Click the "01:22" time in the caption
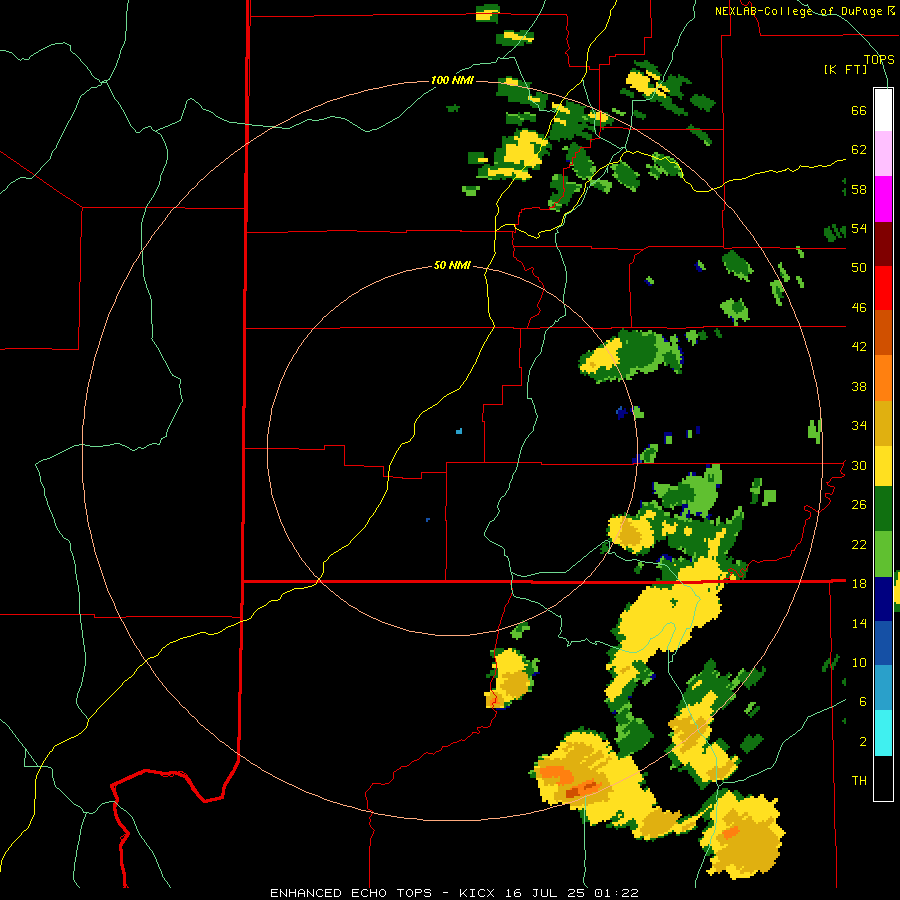The height and width of the screenshot is (900, 900). 616,893
